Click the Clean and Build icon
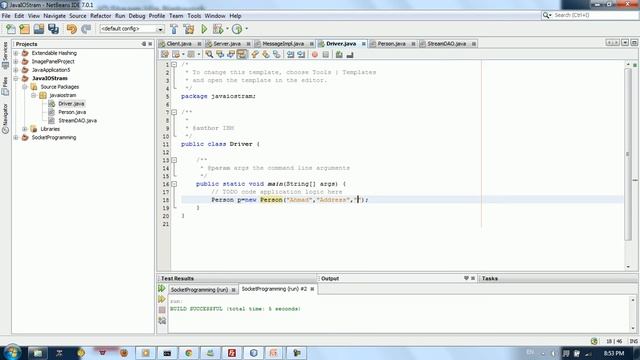 189,29
